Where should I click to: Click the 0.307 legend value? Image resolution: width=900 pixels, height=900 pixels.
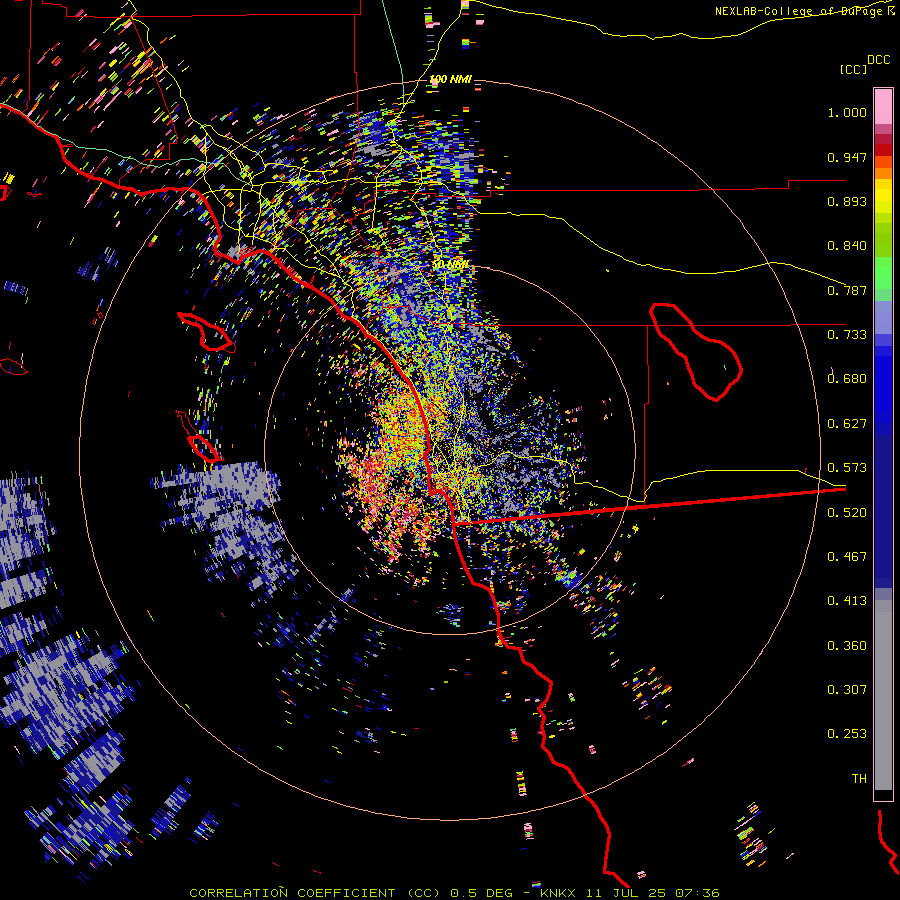pyautogui.click(x=847, y=690)
